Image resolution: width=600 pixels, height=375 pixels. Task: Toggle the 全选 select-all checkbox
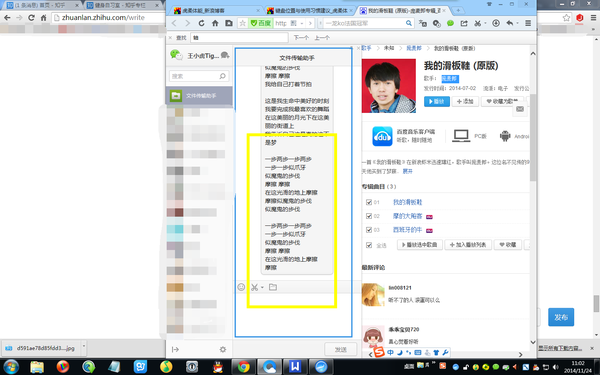pos(369,245)
